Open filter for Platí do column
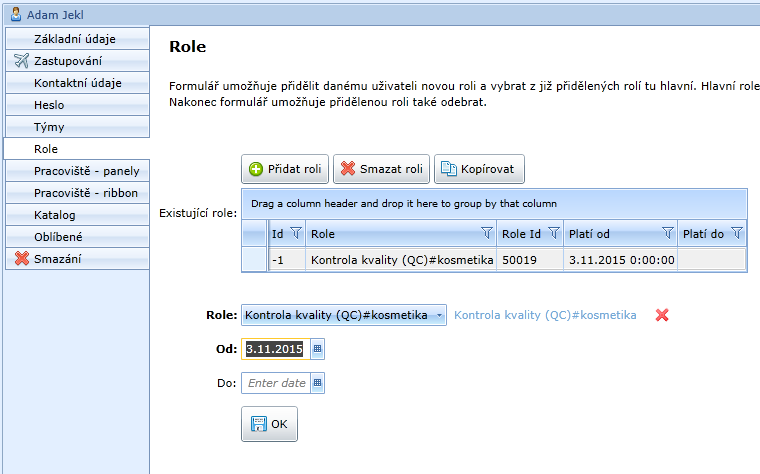 click(x=737, y=233)
